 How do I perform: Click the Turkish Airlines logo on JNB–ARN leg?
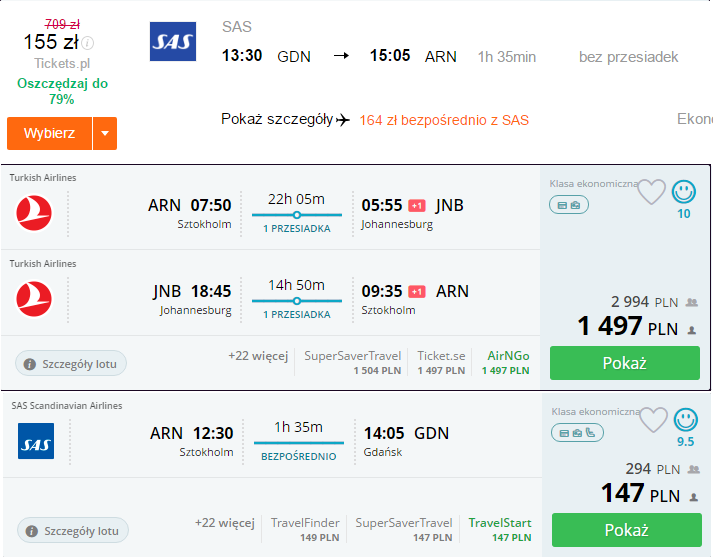click(34, 299)
